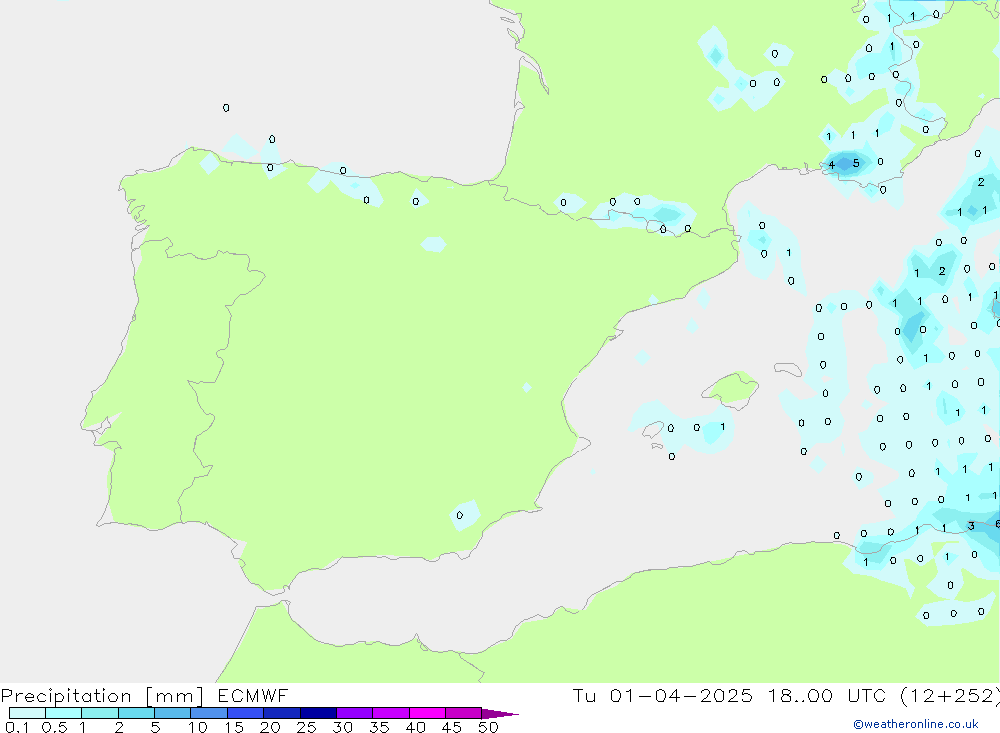The width and height of the screenshot is (1000, 733).
Task: Click the legend label 20
Action: tap(270, 727)
